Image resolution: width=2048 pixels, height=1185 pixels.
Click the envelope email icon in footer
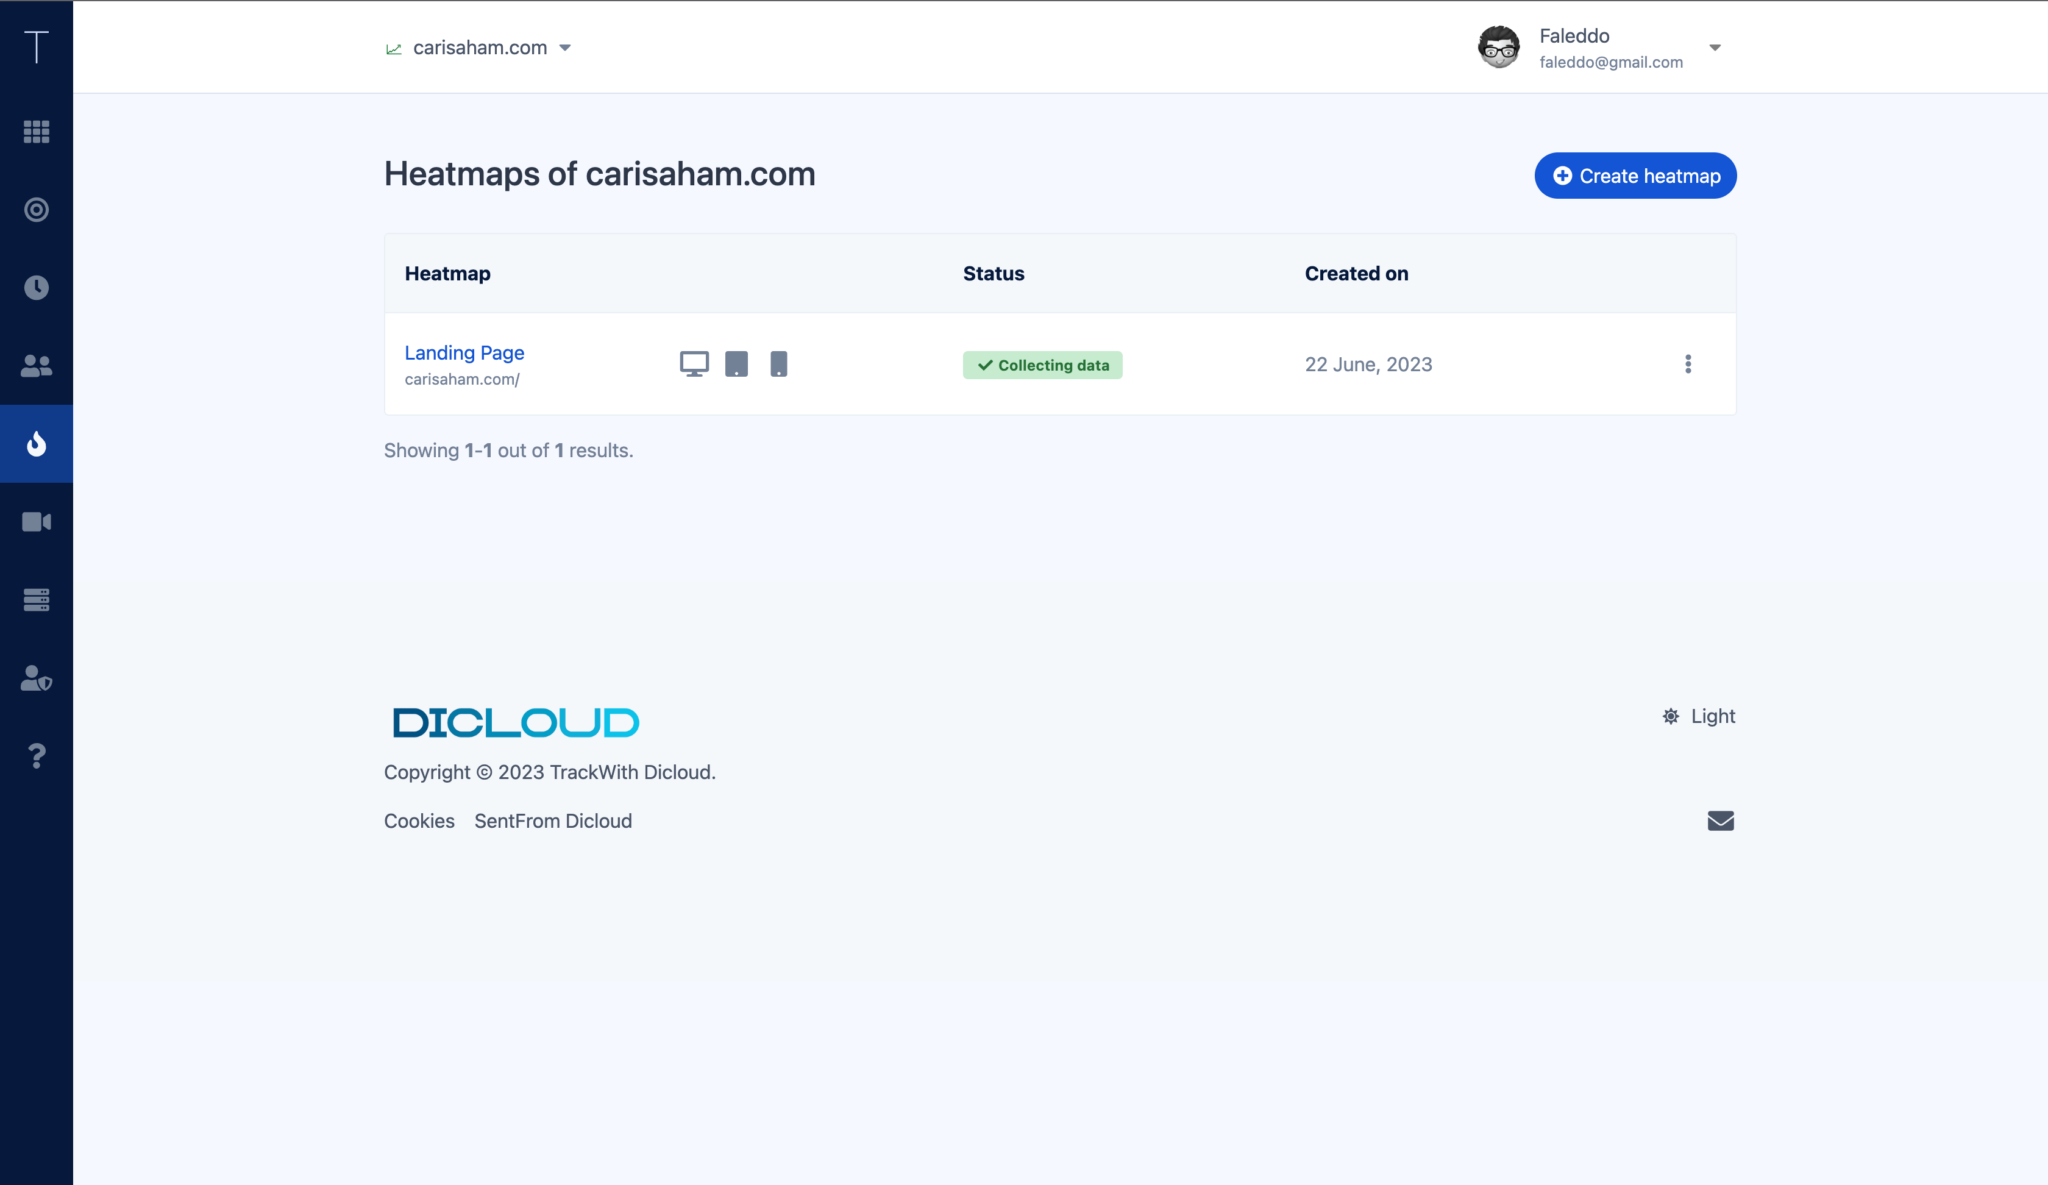coord(1720,821)
